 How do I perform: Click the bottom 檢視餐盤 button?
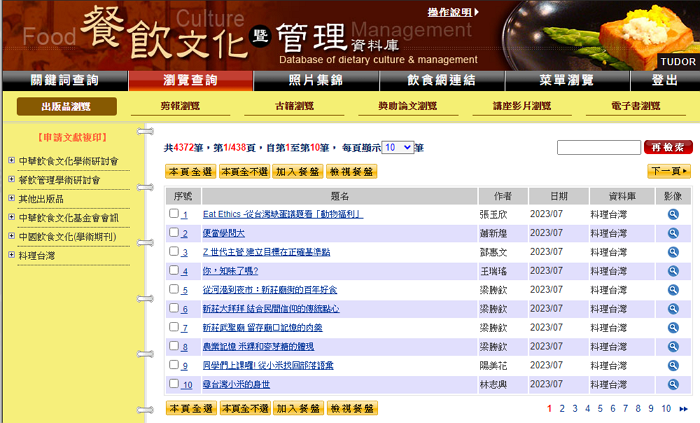click(352, 408)
